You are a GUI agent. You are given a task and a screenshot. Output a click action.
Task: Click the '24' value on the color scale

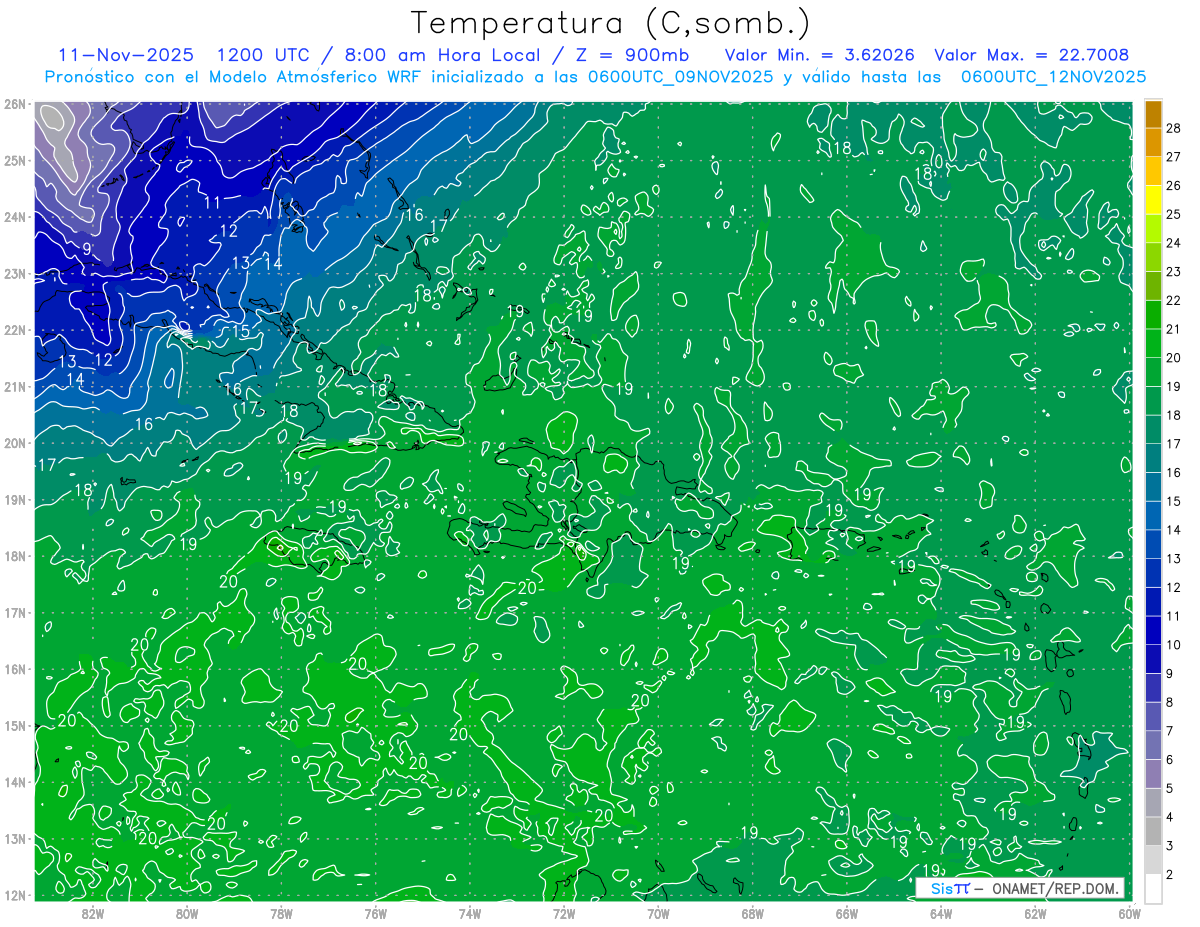pyautogui.click(x=1174, y=243)
